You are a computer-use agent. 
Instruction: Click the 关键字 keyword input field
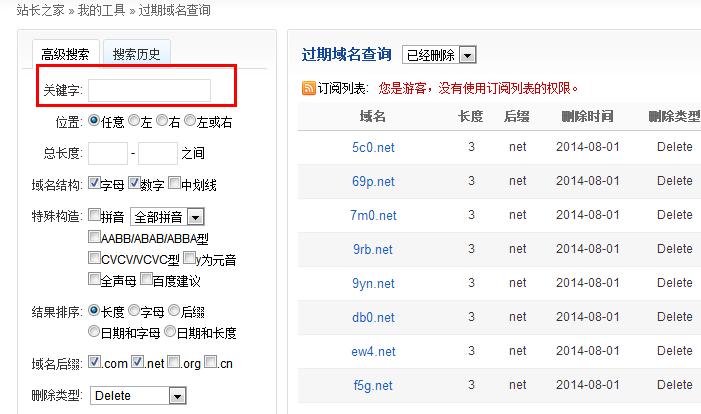point(149,90)
